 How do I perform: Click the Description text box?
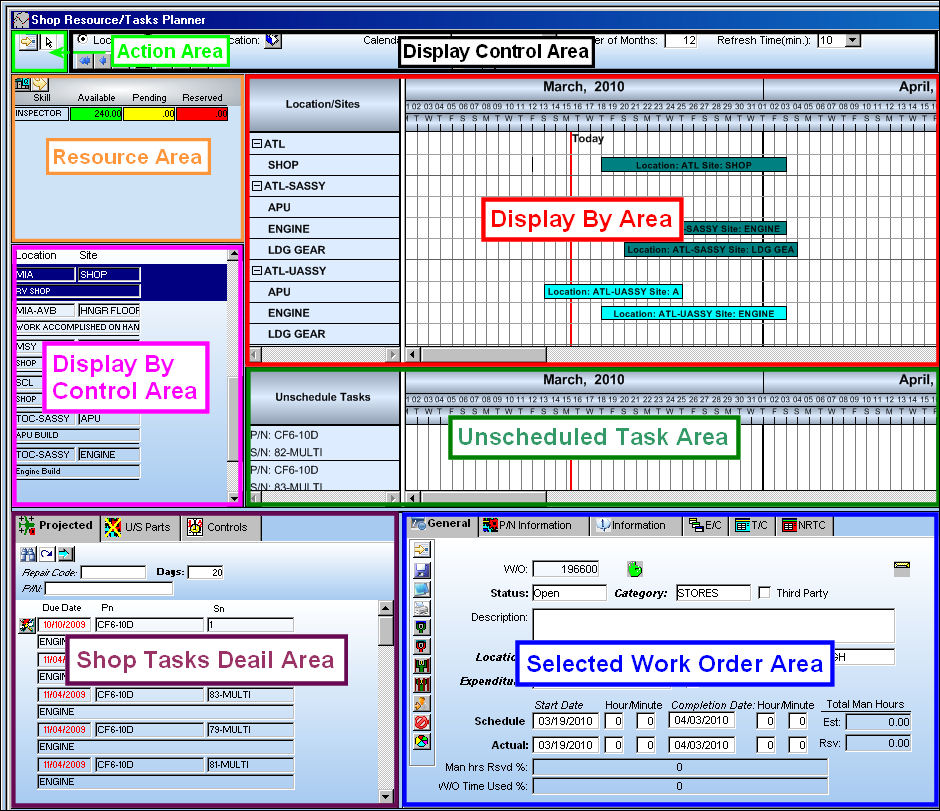713,626
